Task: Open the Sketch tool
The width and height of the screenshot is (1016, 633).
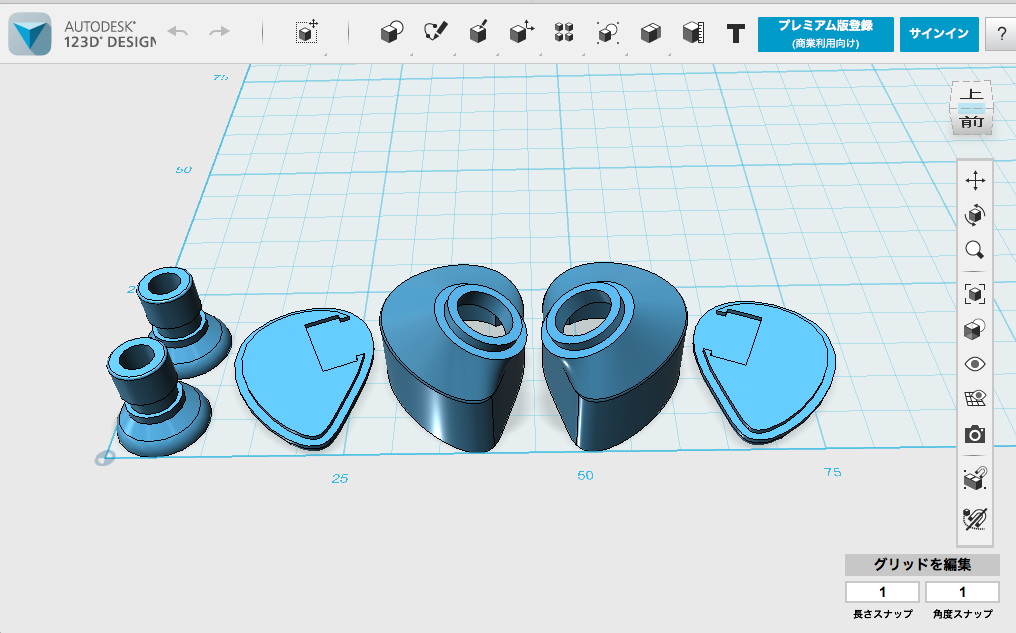Action: pos(435,31)
